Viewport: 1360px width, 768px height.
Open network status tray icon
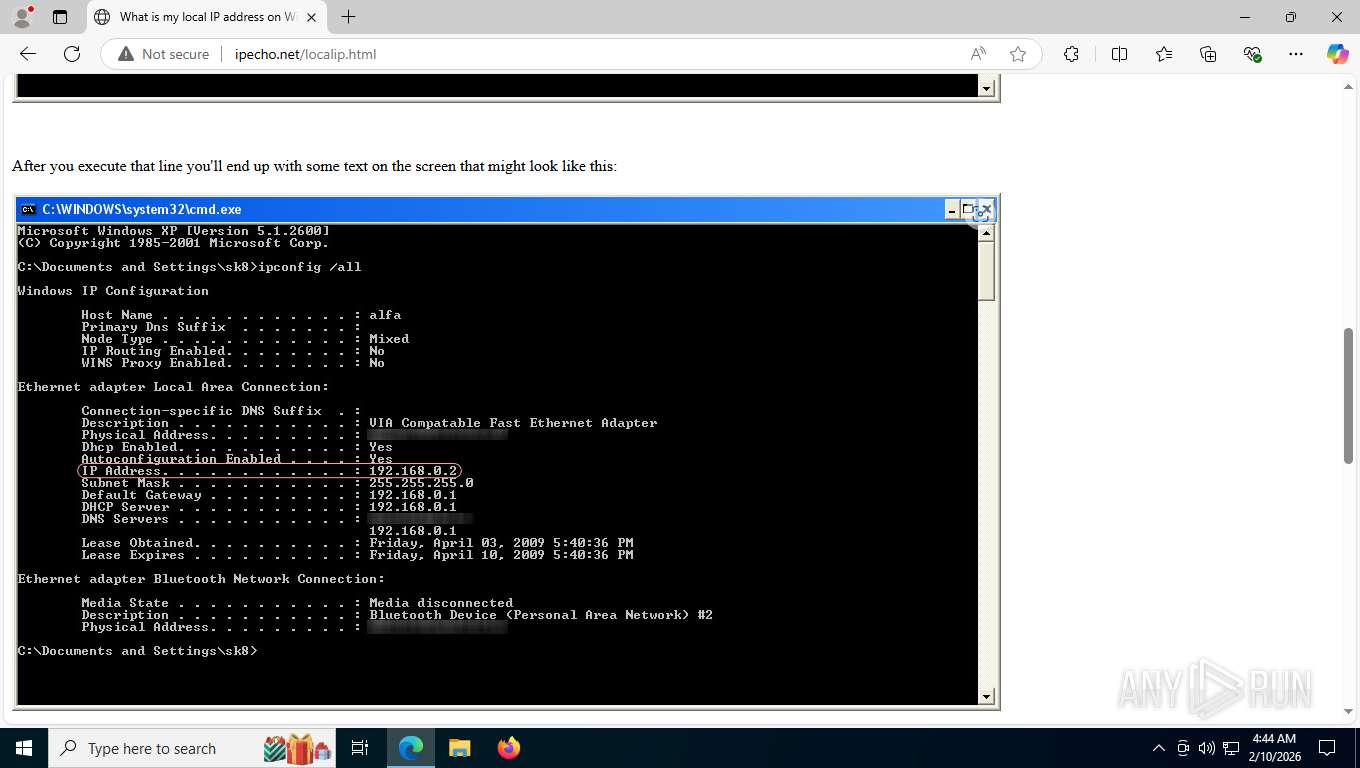click(1231, 748)
